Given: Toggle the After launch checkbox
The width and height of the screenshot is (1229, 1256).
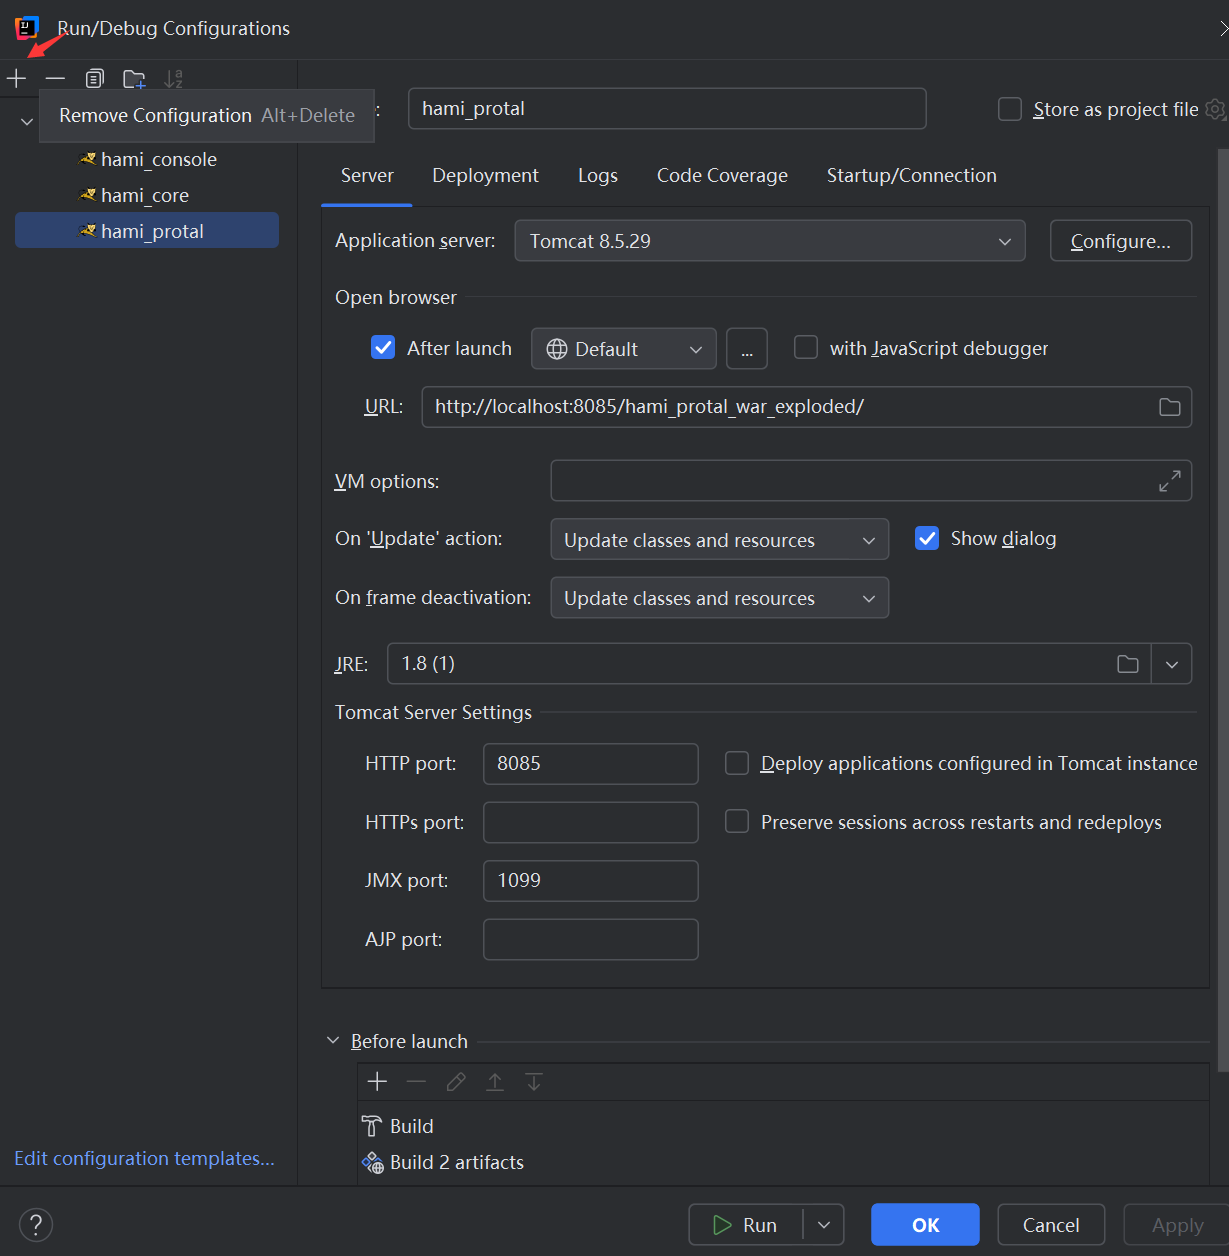Looking at the screenshot, I should point(383,347).
